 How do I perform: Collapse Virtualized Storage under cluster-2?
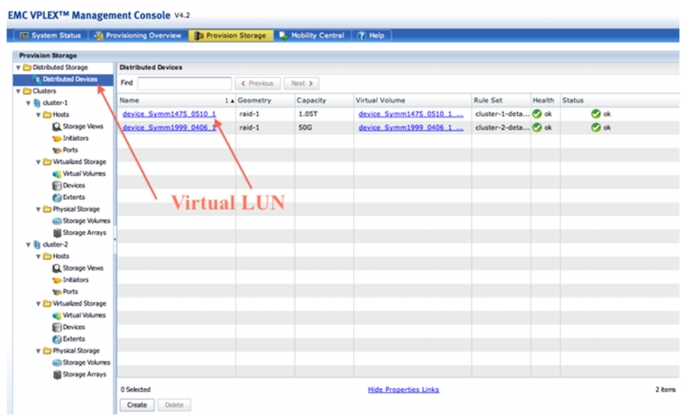(x=38, y=303)
